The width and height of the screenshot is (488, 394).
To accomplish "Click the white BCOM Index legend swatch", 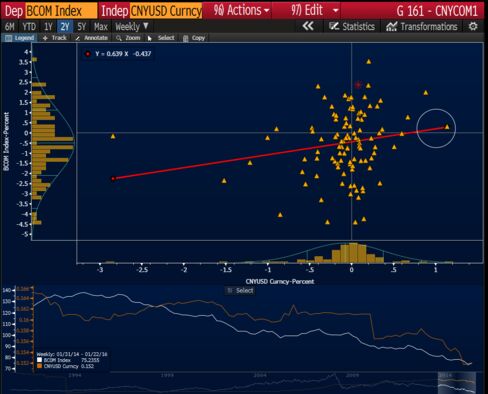I will (39, 360).
